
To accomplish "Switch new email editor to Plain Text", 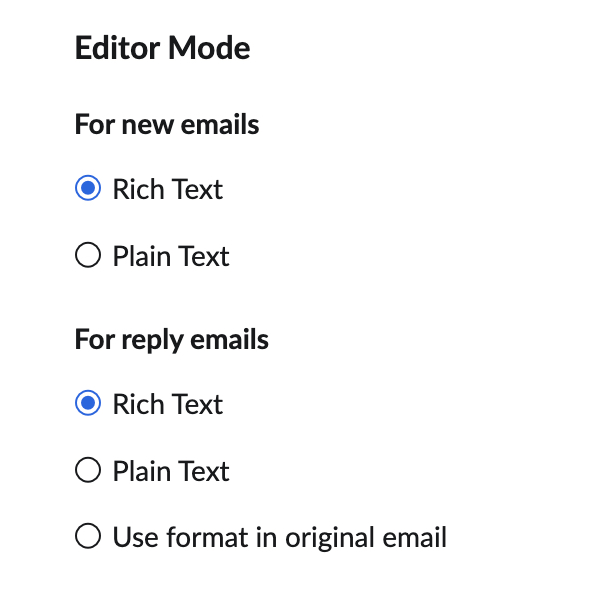I will (88, 256).
